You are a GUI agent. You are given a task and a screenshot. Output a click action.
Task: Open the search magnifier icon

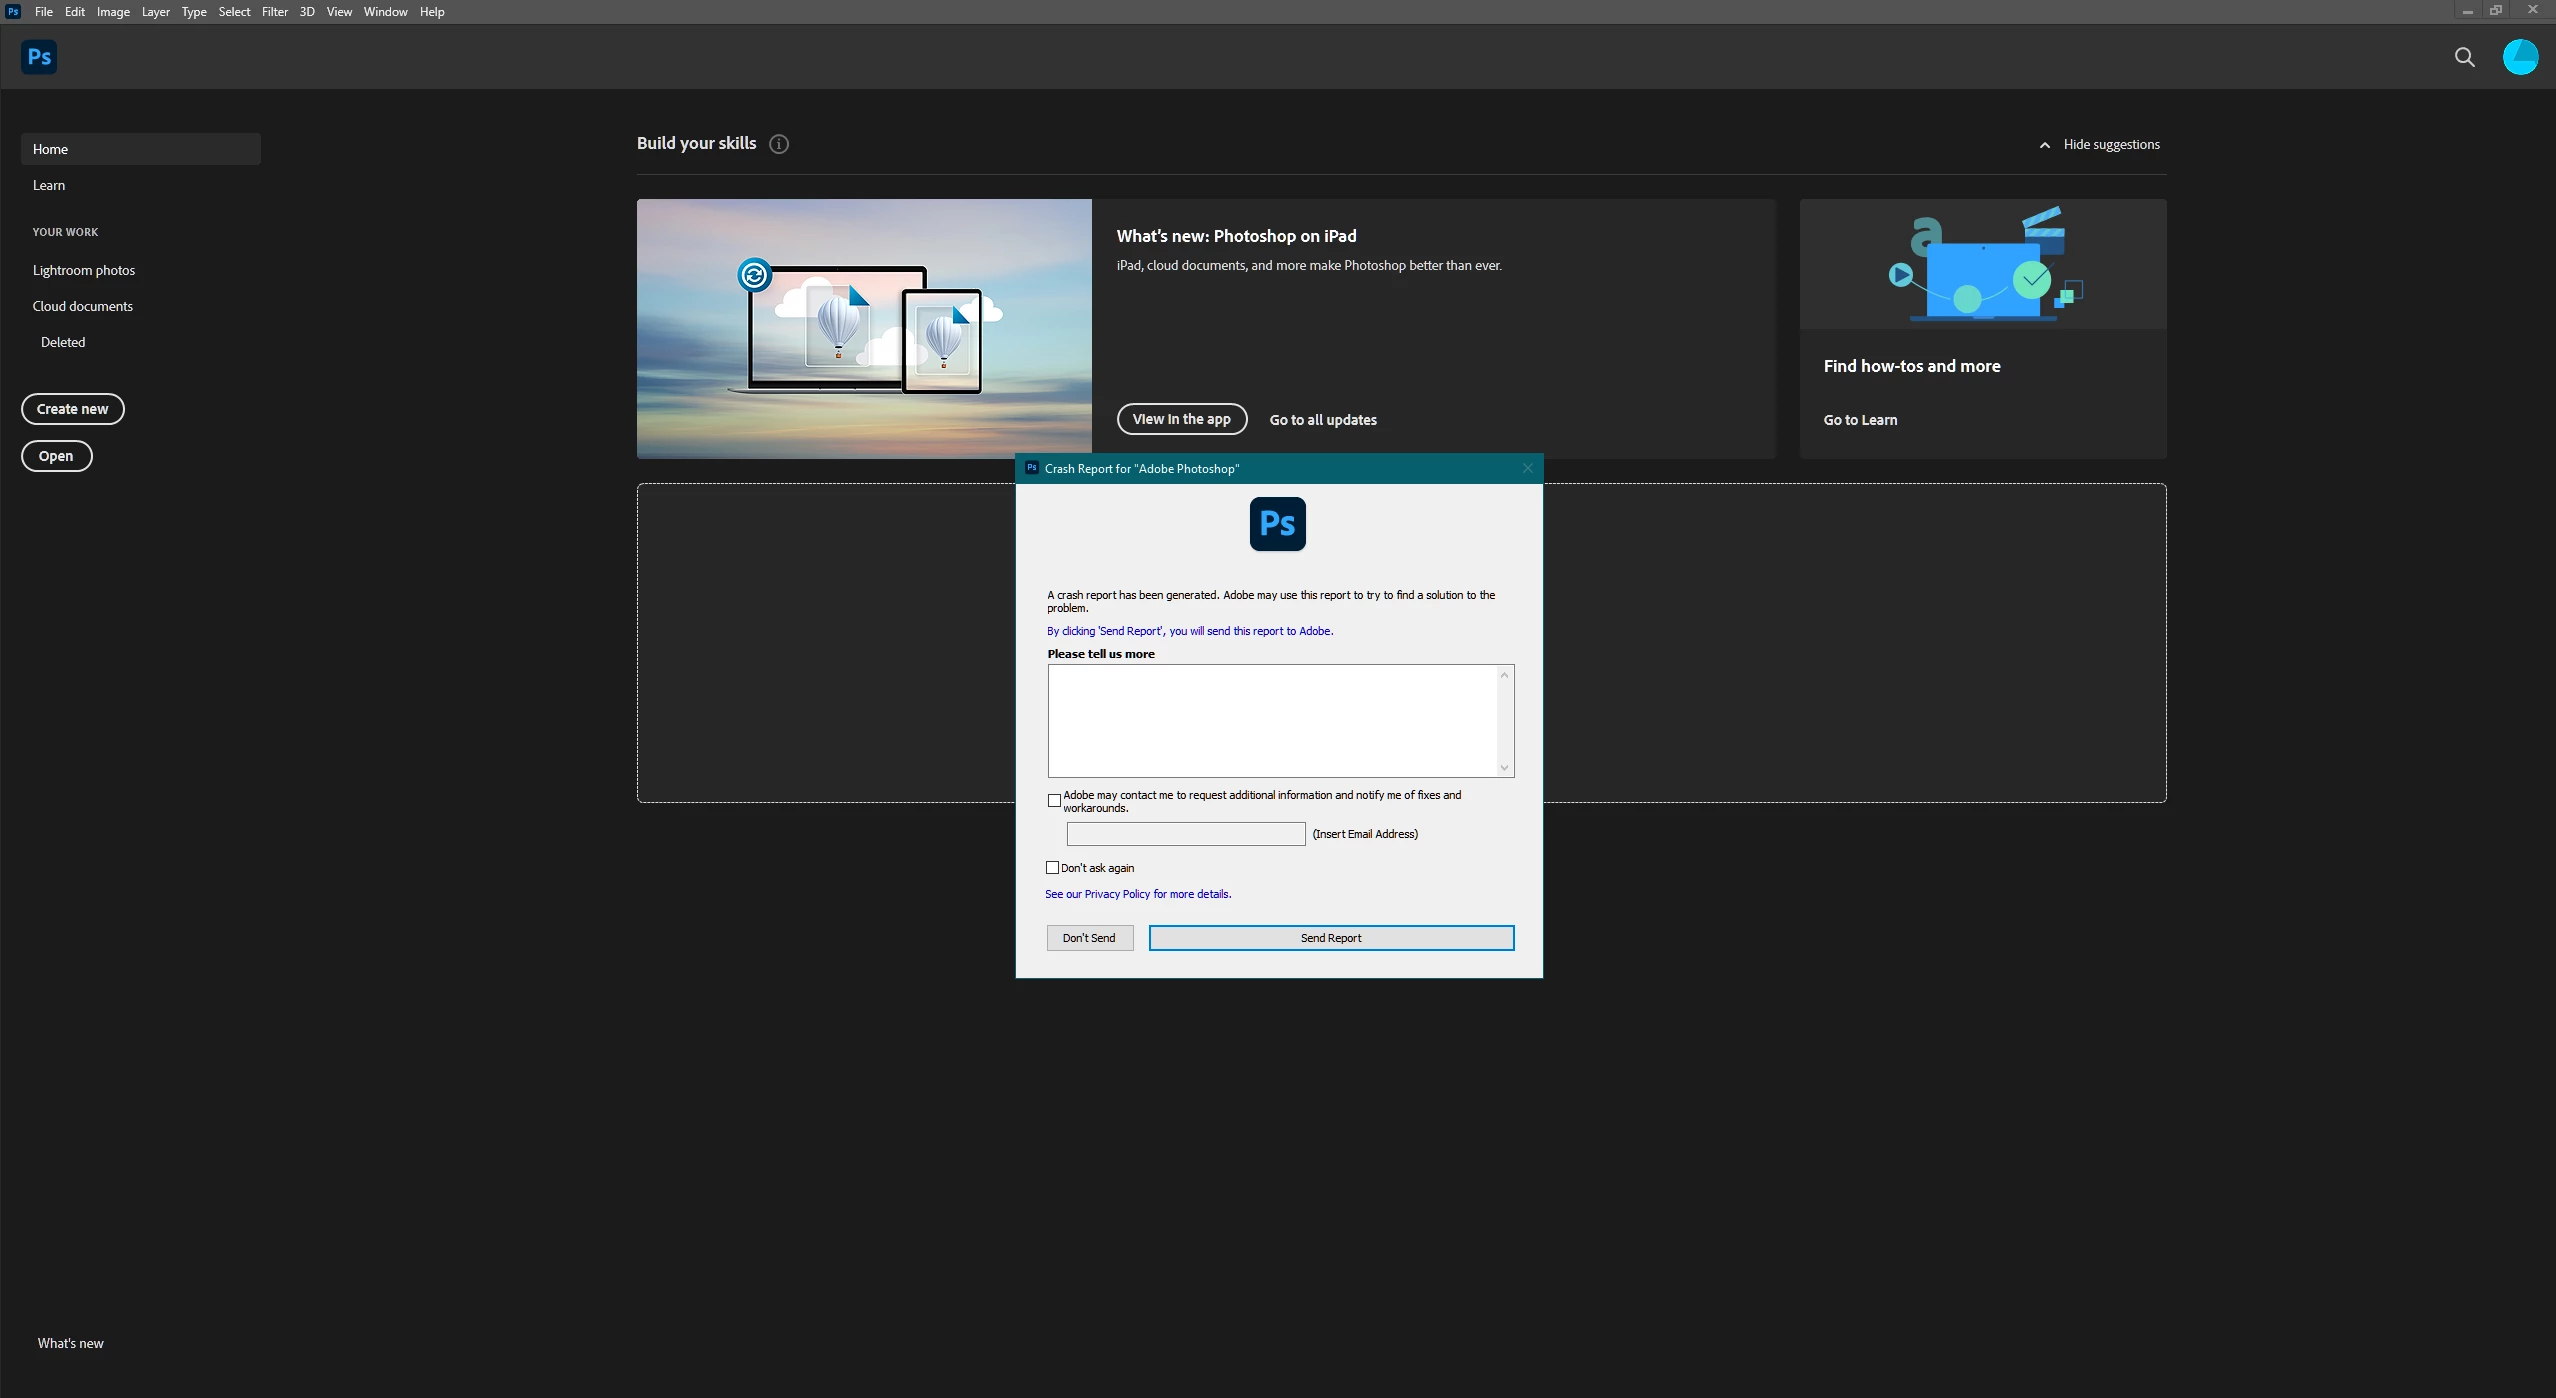[2464, 58]
